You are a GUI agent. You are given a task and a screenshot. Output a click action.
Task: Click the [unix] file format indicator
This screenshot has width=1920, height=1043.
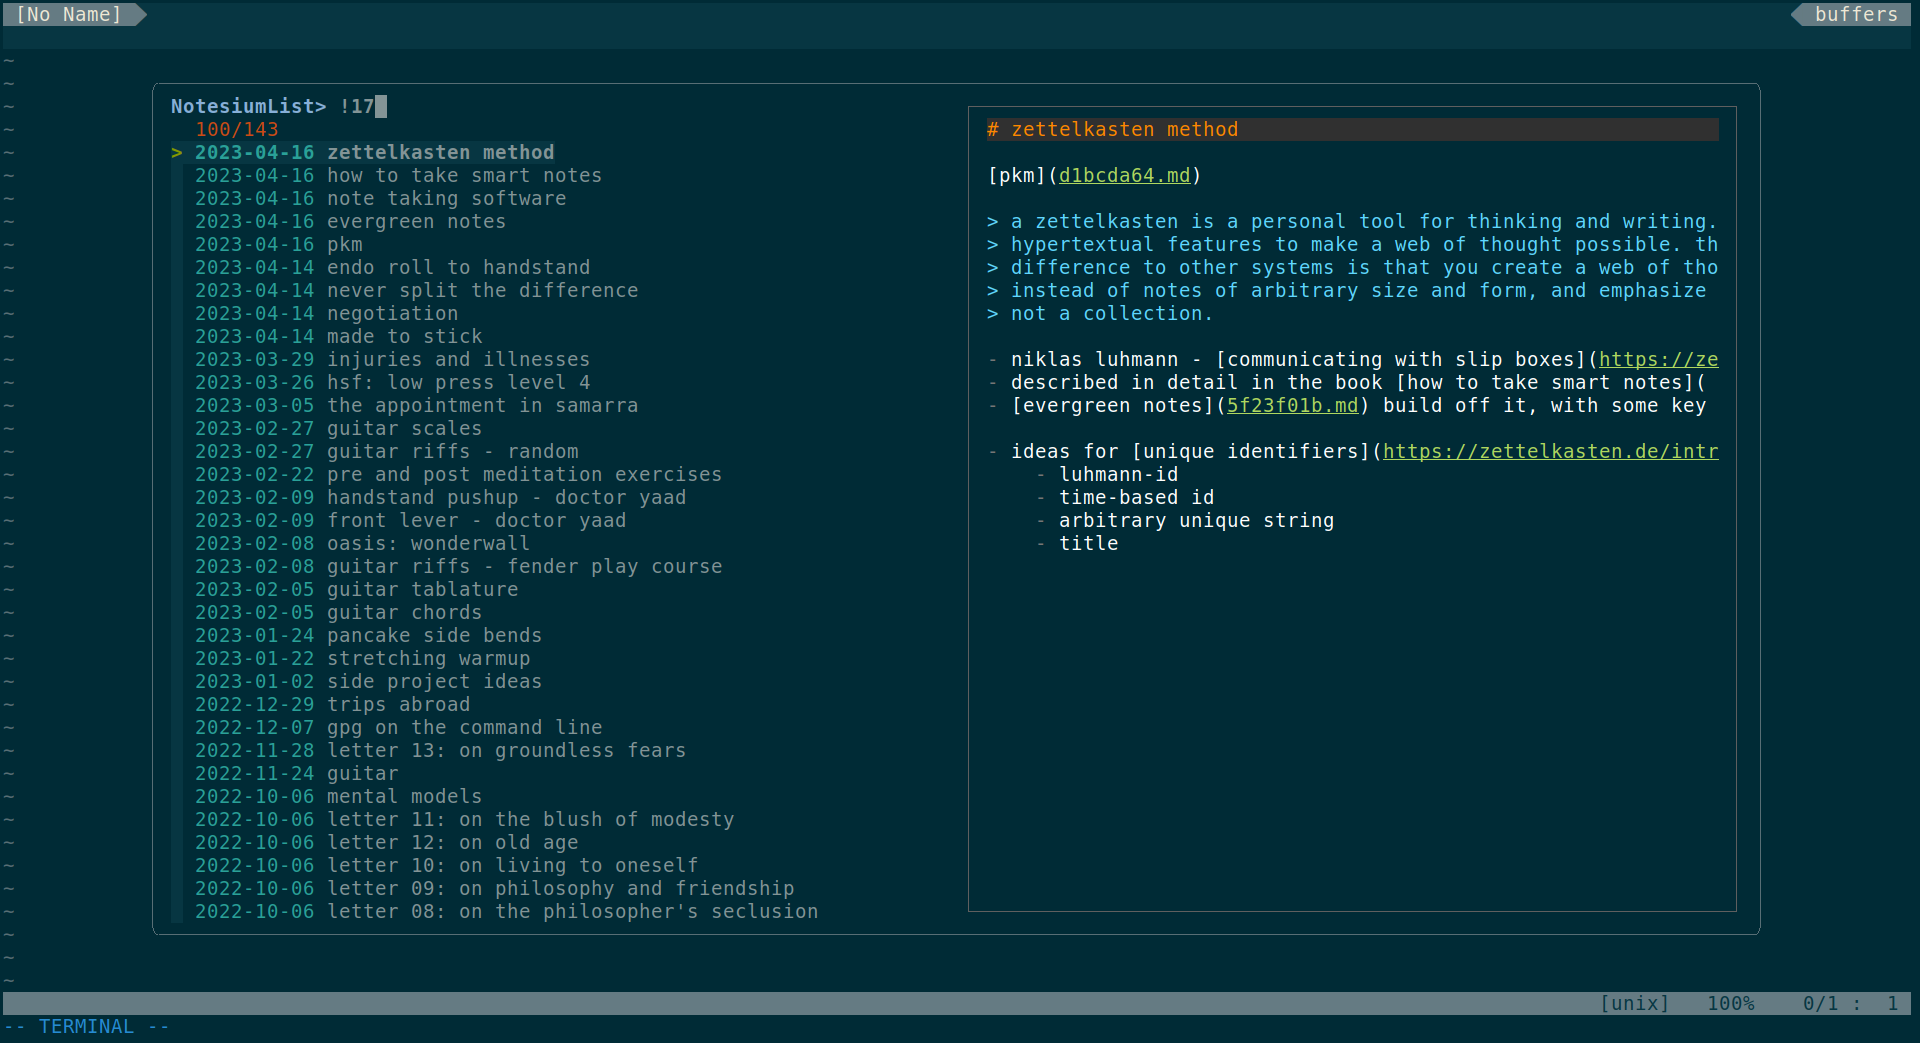[1634, 1003]
